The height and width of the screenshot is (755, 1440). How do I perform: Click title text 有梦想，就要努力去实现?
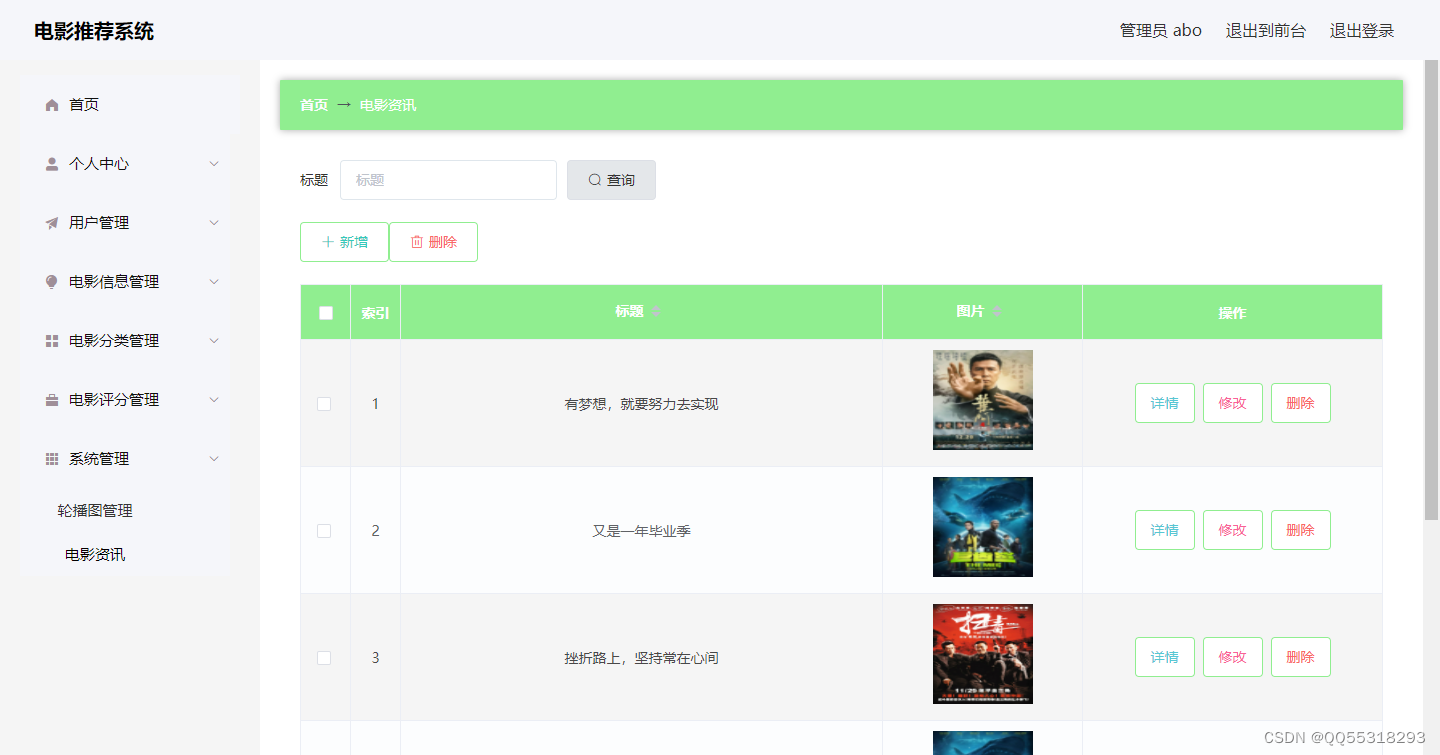pos(641,404)
